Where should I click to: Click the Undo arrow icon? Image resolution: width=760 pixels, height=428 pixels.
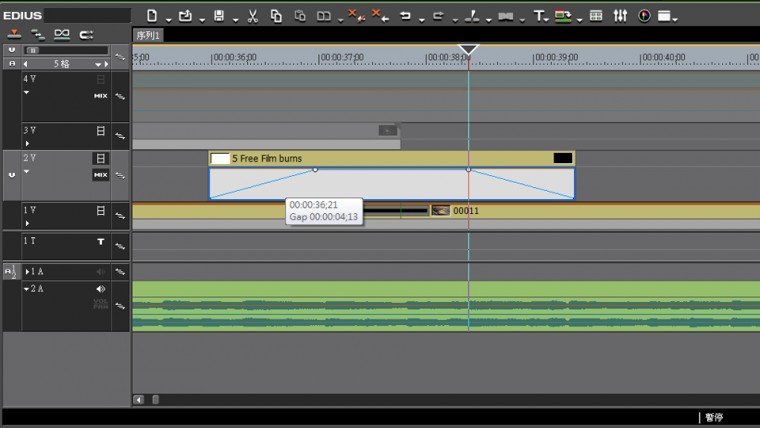coord(405,16)
